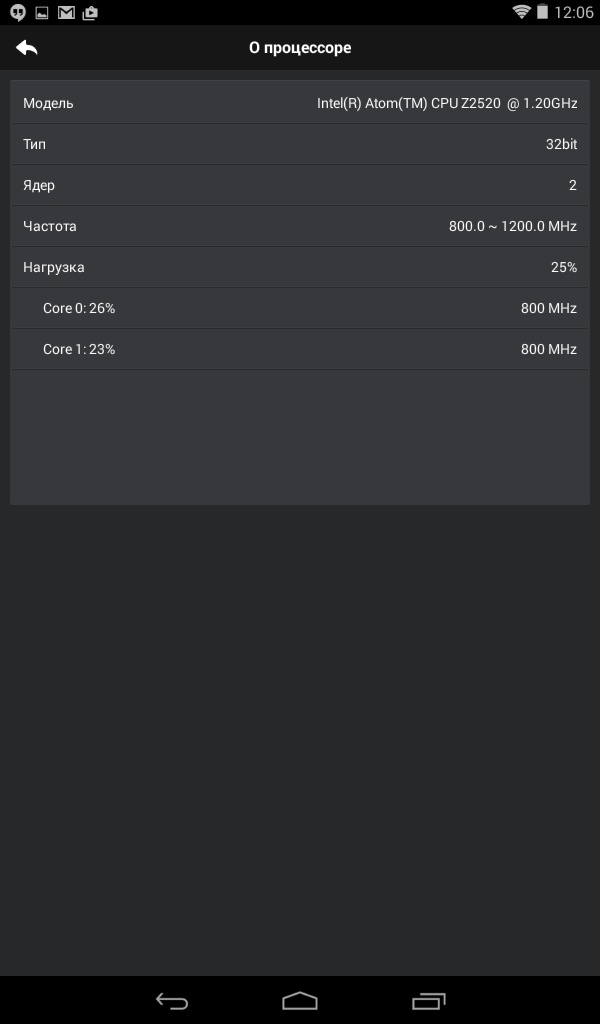The image size is (600, 1024).
Task: Tap the "О процессоре" title
Action: 300,47
